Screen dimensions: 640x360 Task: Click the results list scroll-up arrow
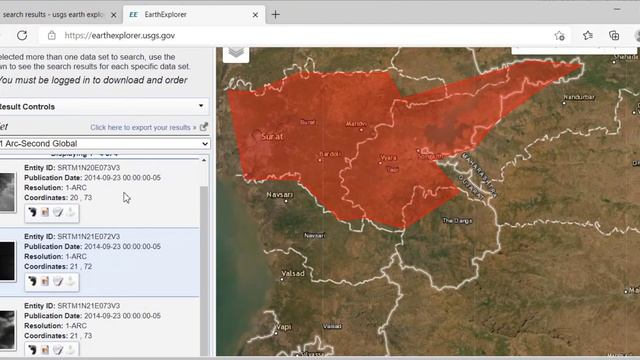(204, 160)
